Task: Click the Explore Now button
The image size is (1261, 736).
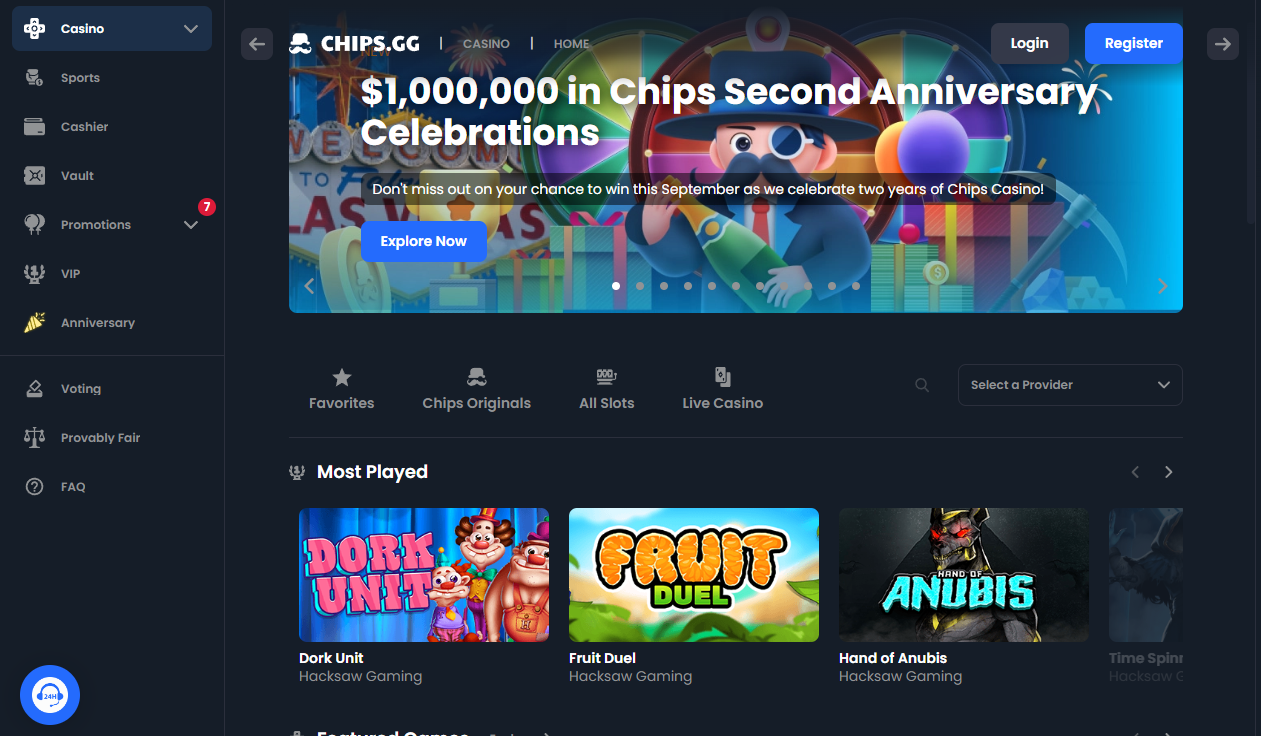Action: pyautogui.click(x=424, y=241)
